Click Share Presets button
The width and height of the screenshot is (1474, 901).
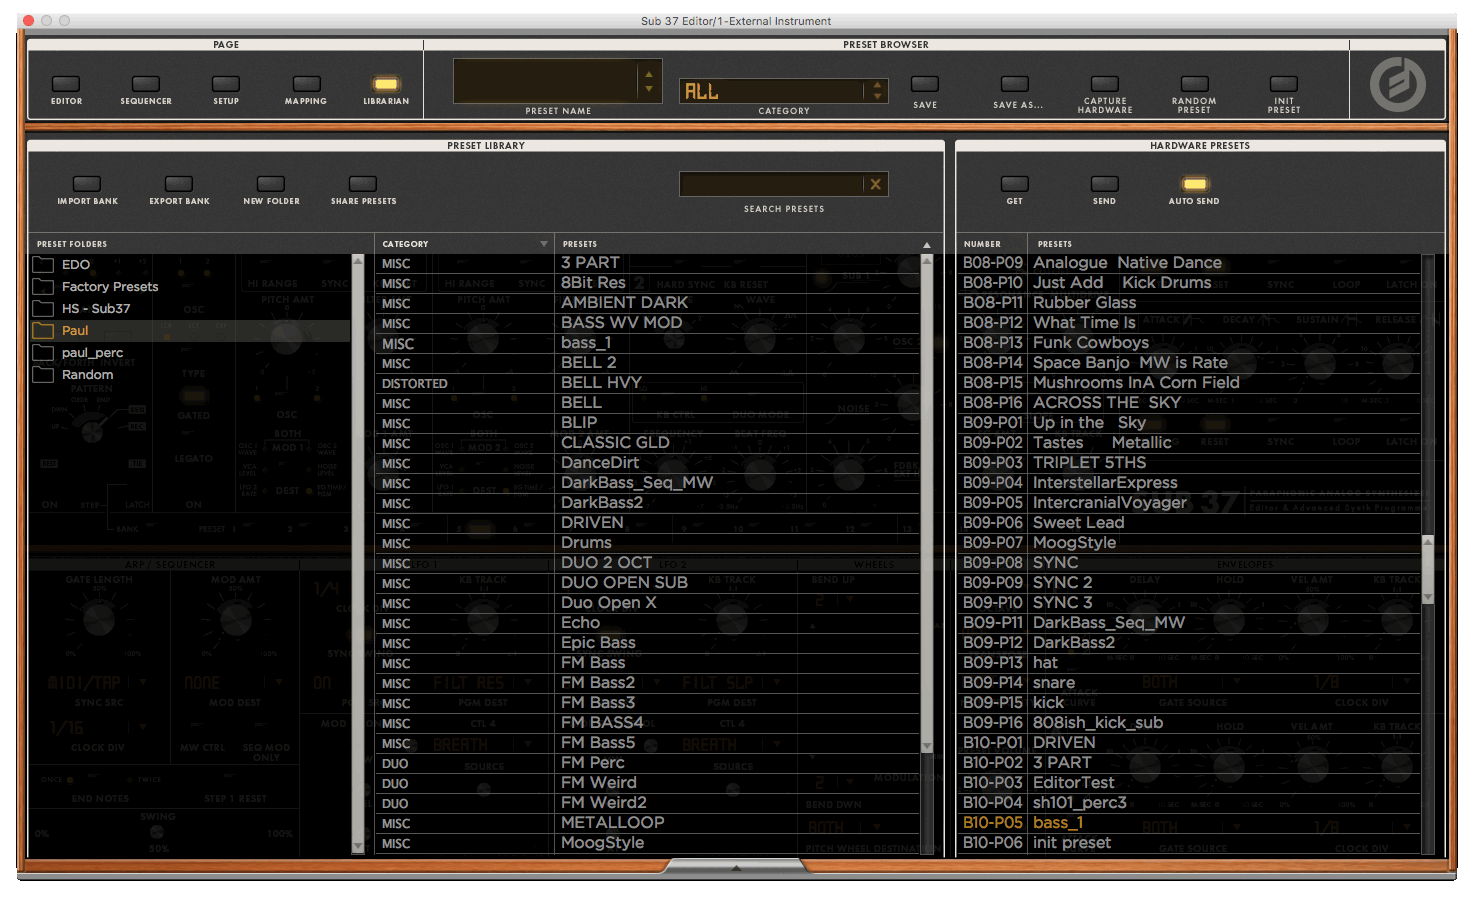[363, 184]
